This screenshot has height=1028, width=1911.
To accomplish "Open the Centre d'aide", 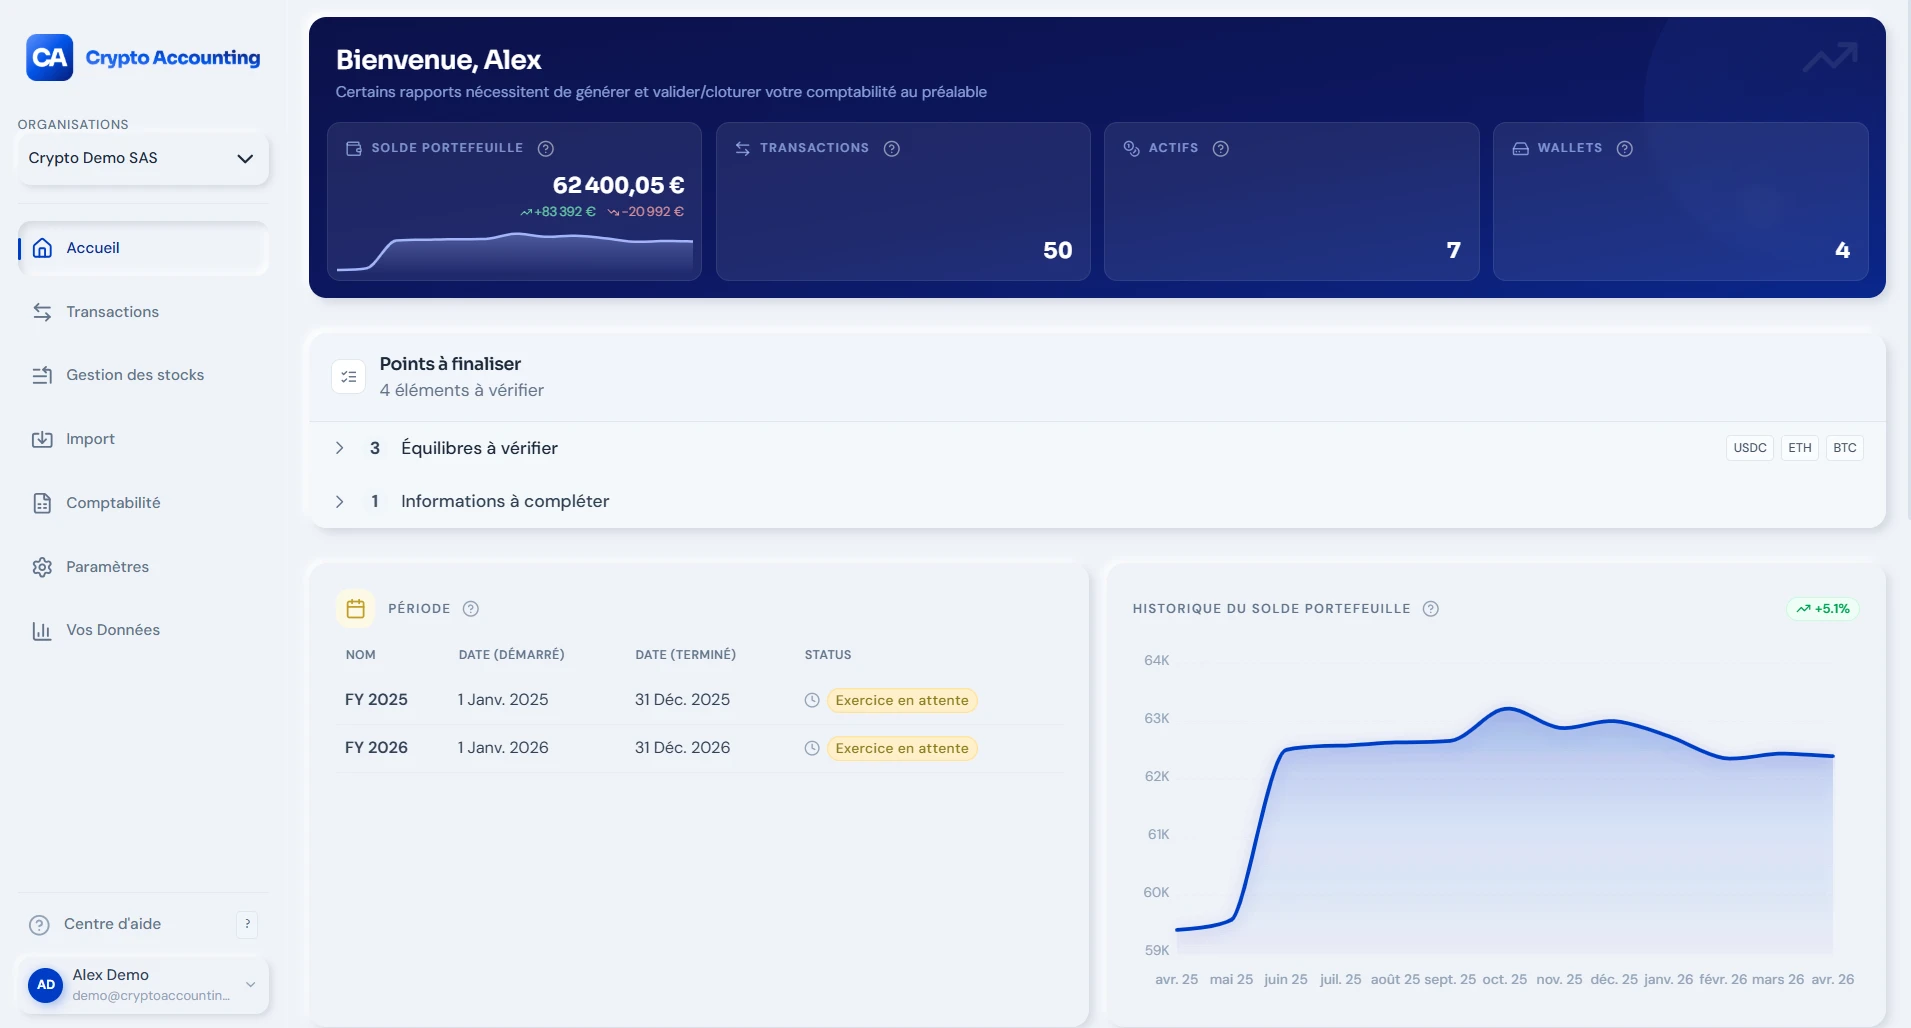I will tap(110, 924).
